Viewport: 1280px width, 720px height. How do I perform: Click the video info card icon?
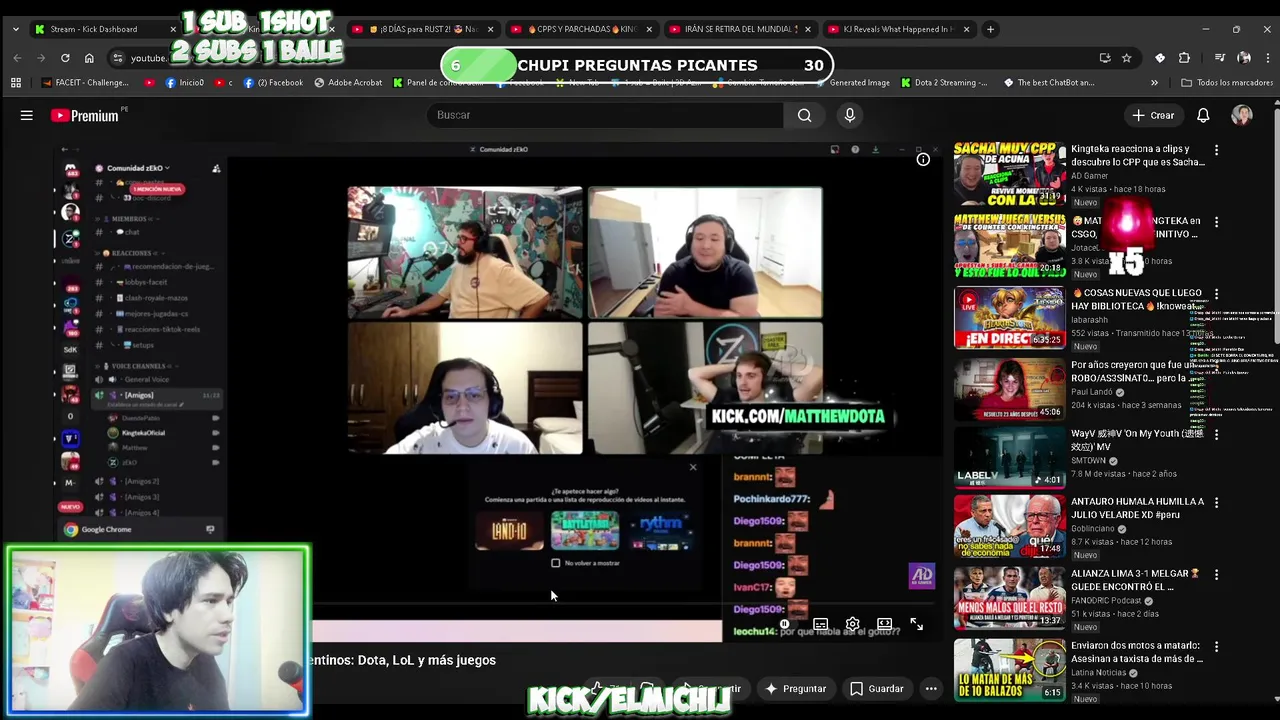point(923,159)
